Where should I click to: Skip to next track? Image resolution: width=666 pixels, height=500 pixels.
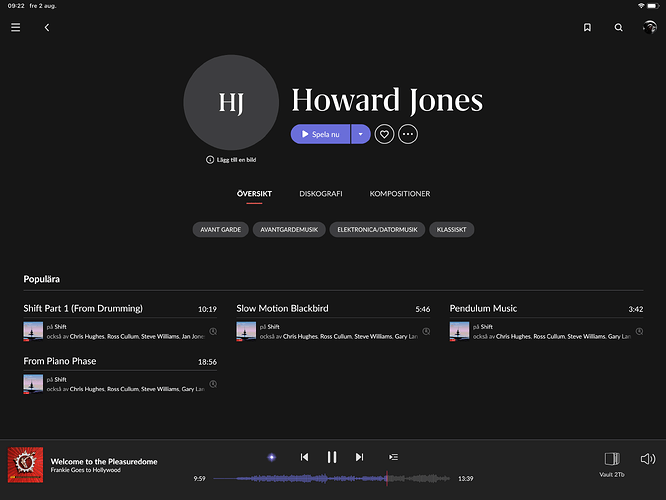coord(359,457)
